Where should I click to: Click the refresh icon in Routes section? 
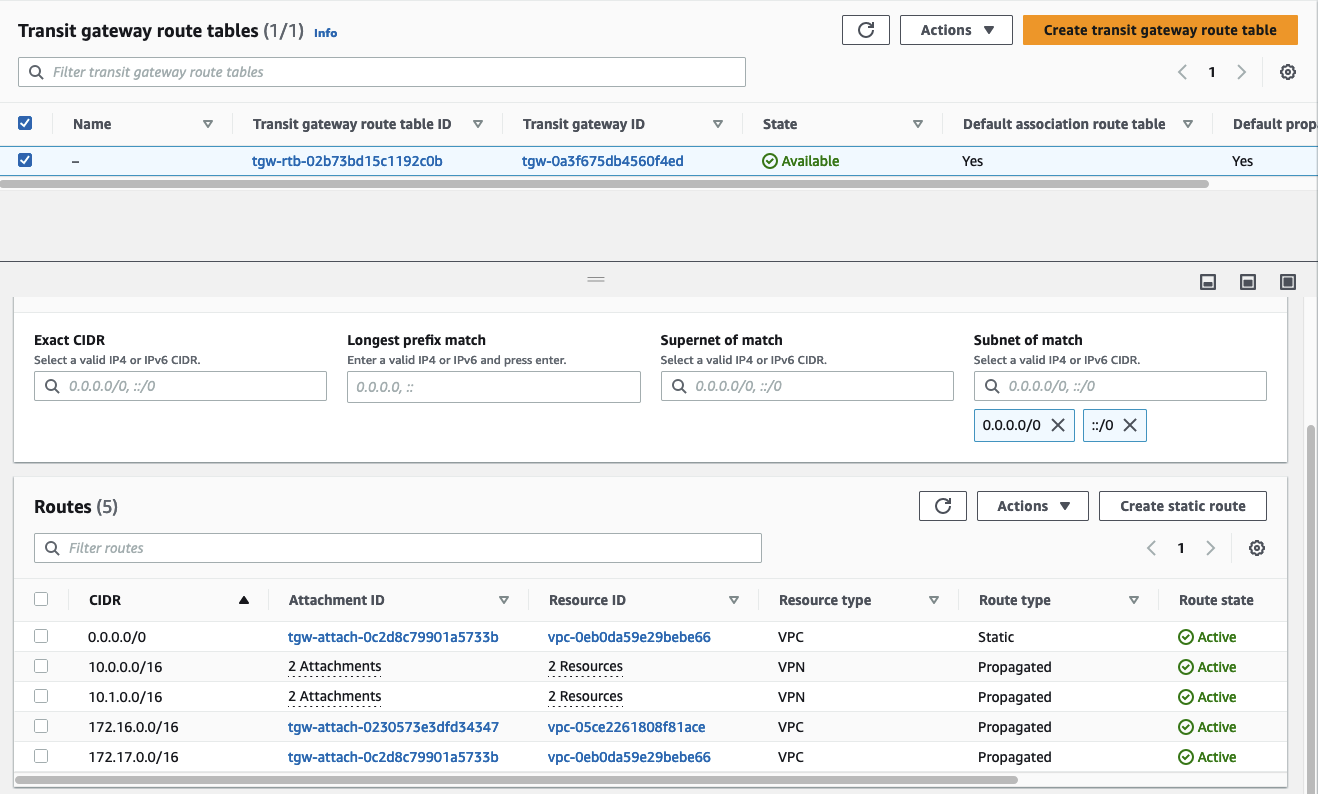pos(942,506)
